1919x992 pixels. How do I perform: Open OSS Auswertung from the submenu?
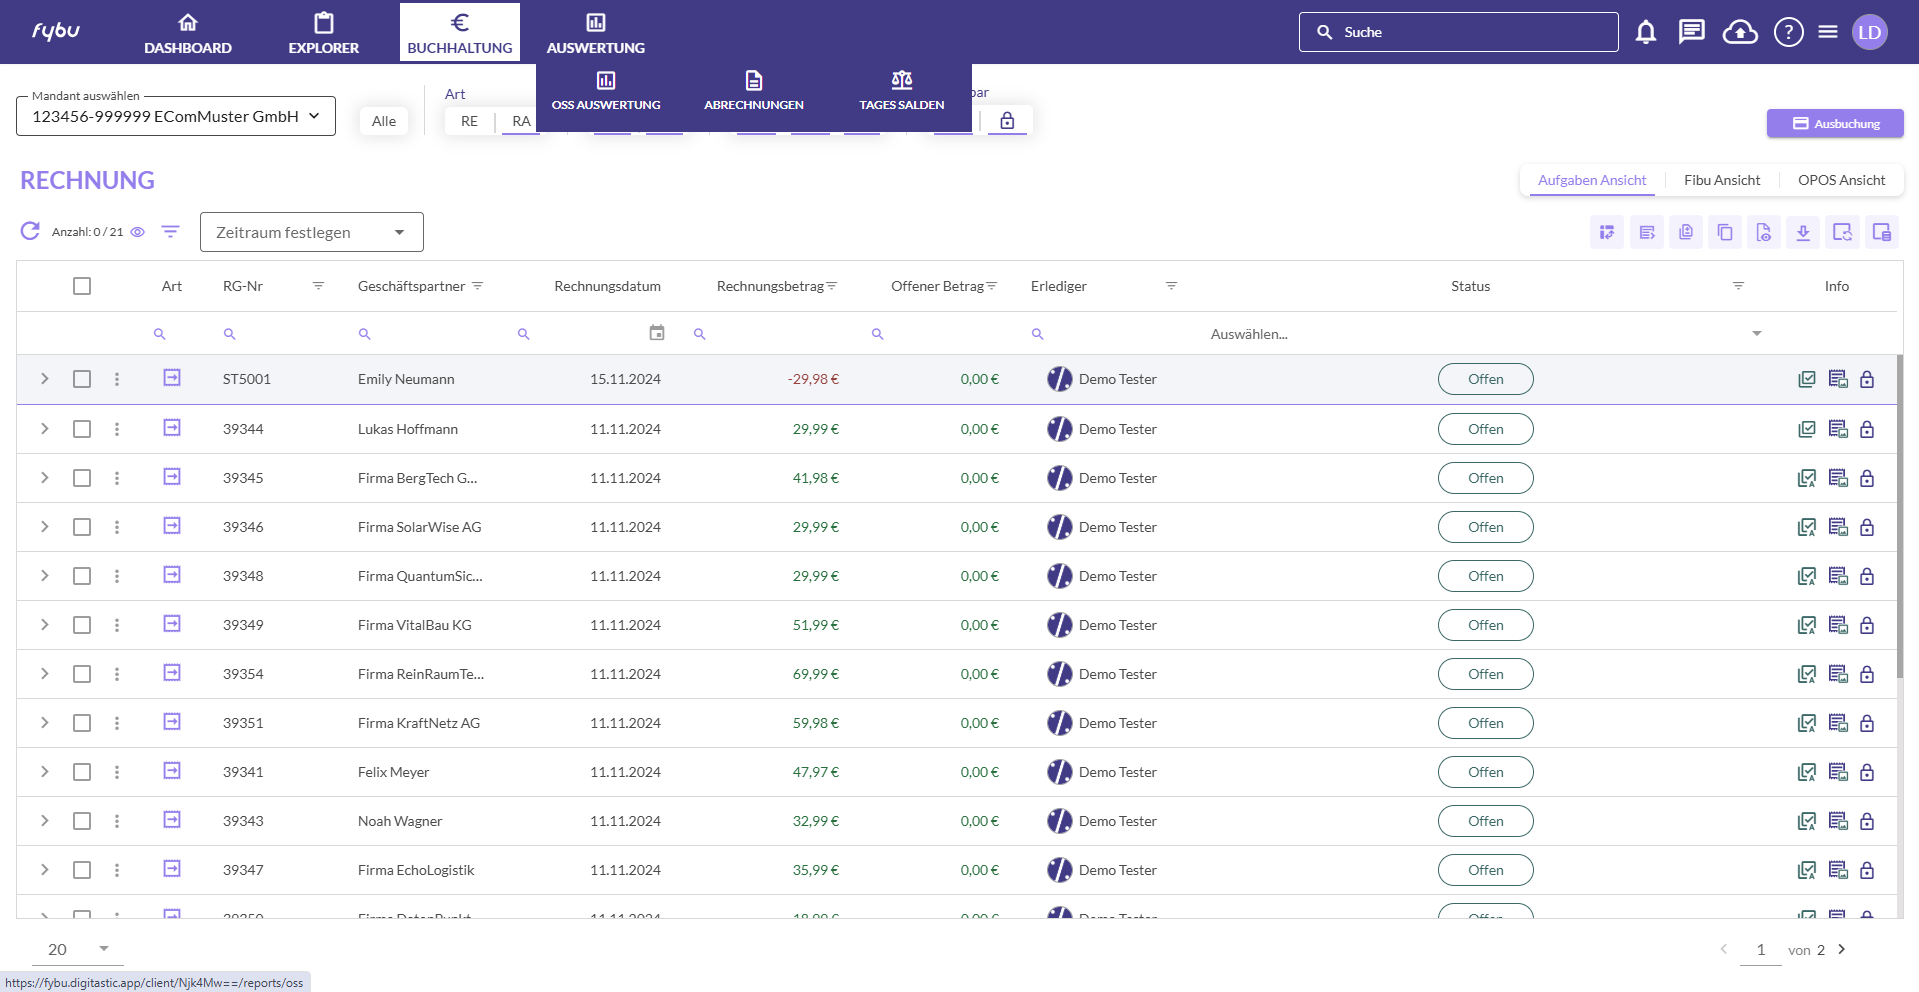tap(606, 90)
